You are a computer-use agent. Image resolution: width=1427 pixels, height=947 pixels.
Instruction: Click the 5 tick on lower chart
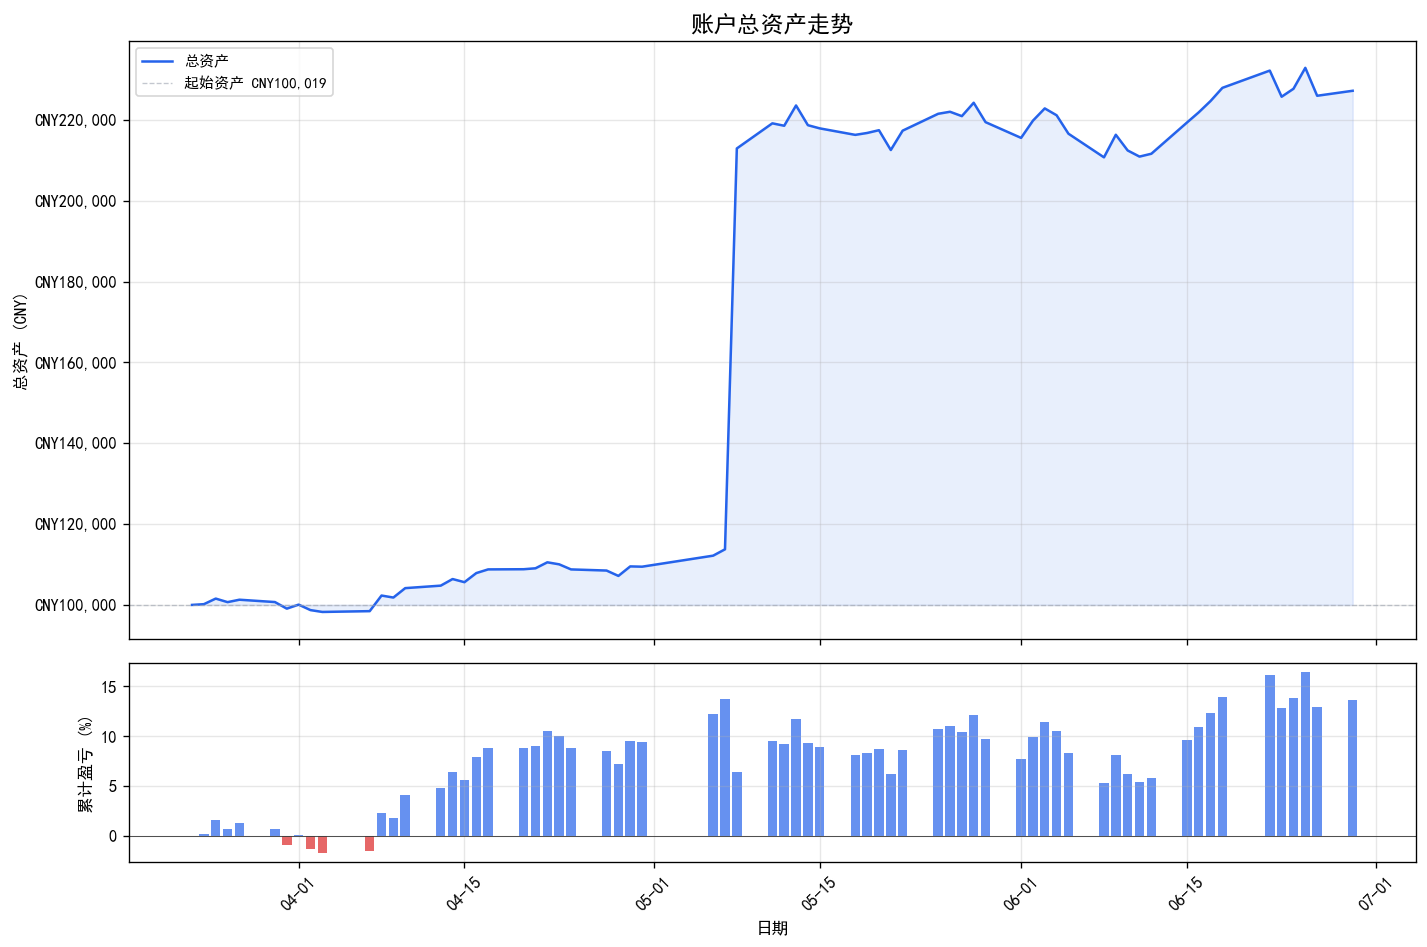coord(112,787)
